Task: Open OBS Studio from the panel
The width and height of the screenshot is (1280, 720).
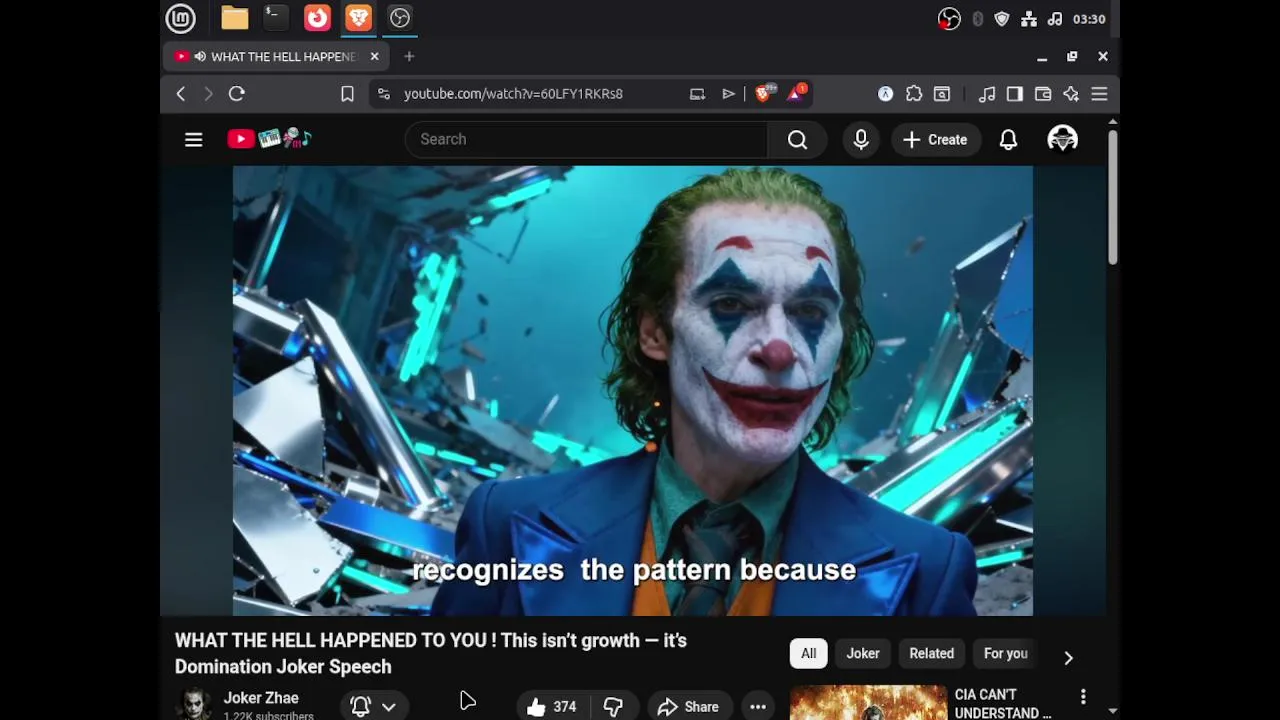Action: click(x=400, y=18)
